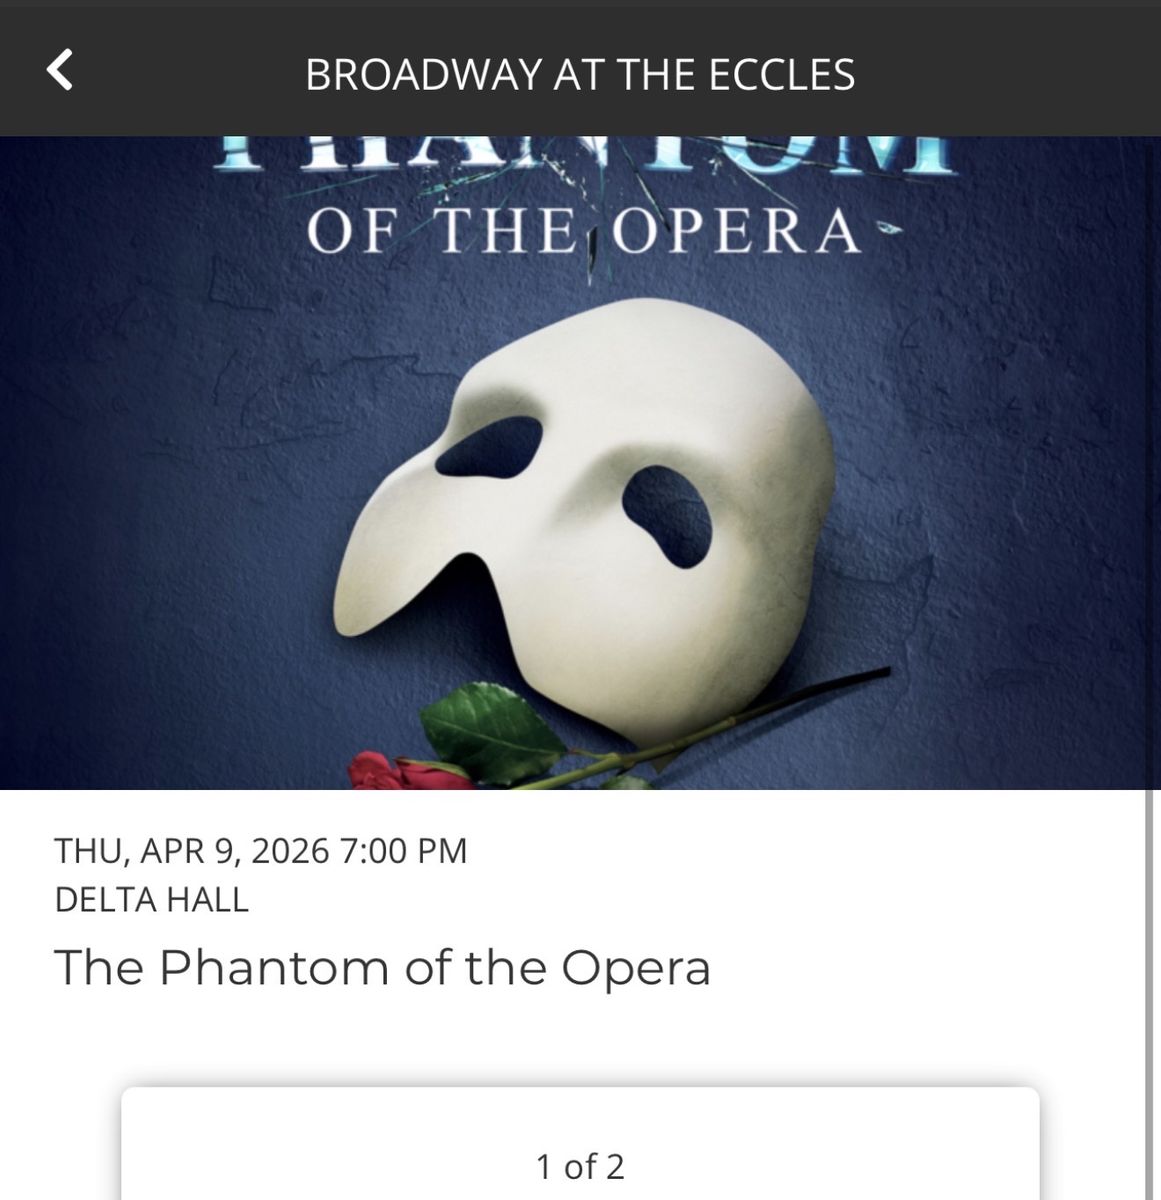
Task: Click the event hero image
Action: click(580, 460)
